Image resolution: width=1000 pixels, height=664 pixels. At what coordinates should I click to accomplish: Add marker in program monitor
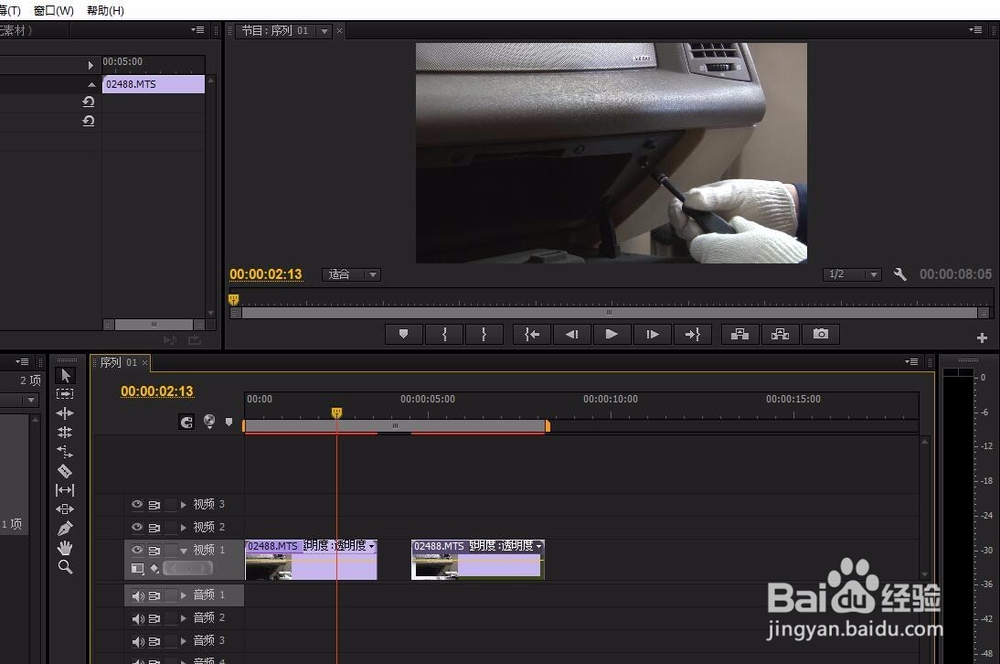404,334
